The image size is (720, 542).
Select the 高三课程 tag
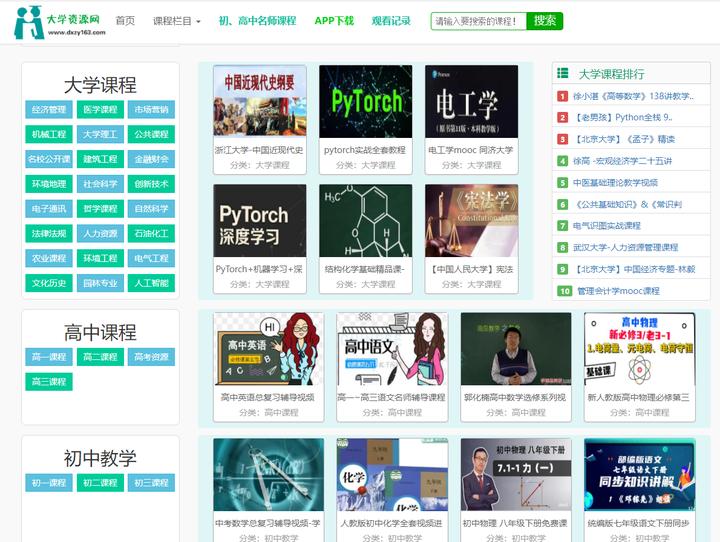(x=49, y=382)
